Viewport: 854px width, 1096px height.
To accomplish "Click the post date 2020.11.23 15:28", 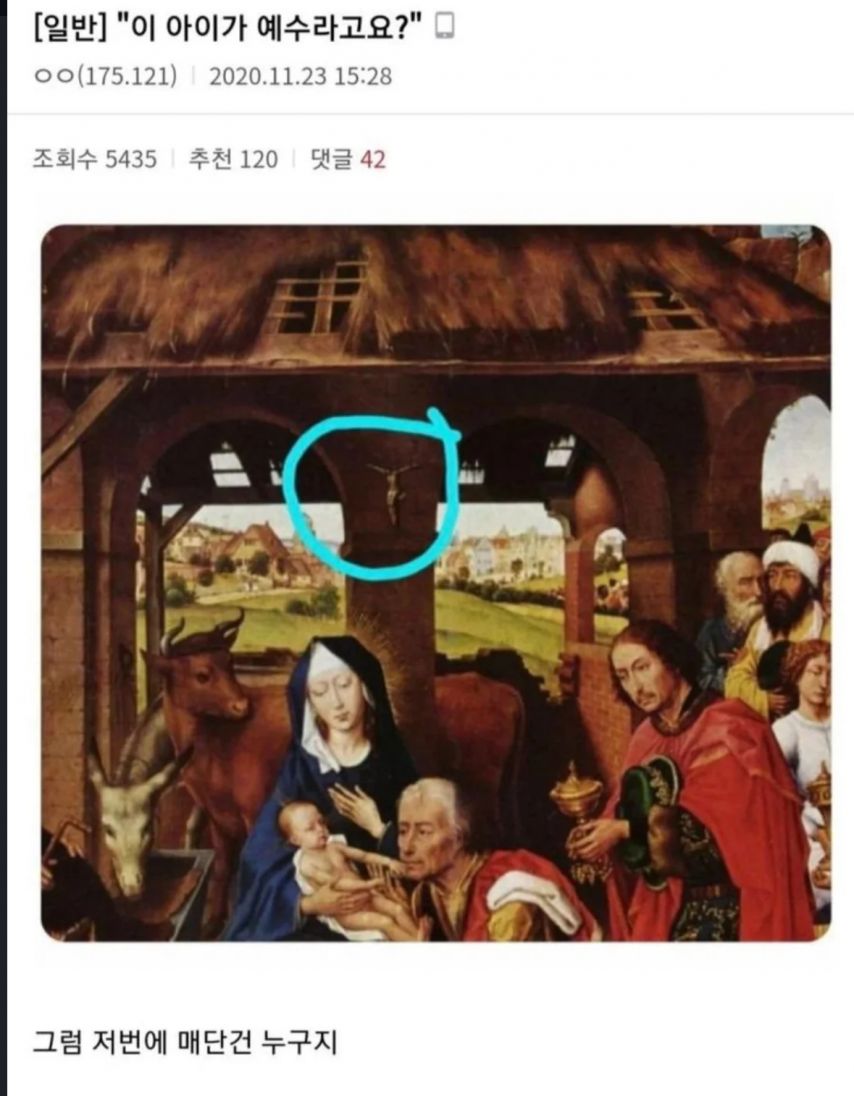I will (x=301, y=75).
